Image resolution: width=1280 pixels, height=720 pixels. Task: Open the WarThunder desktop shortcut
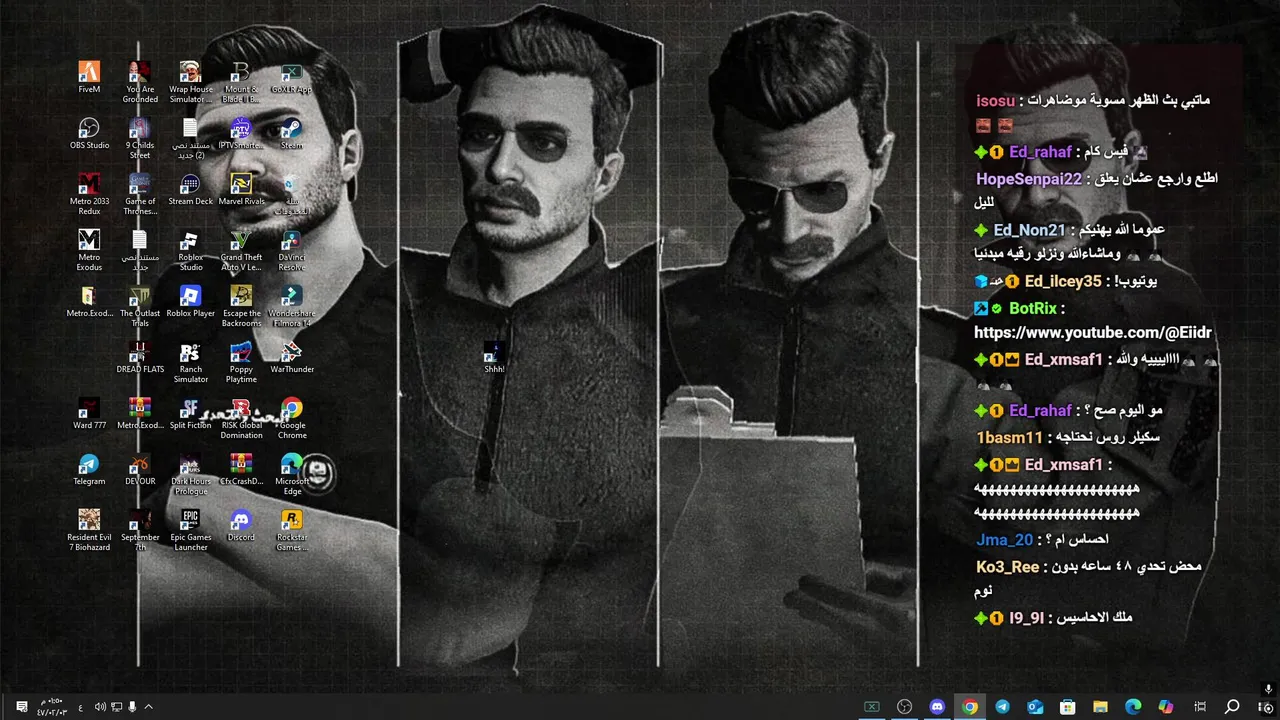pyautogui.click(x=291, y=359)
